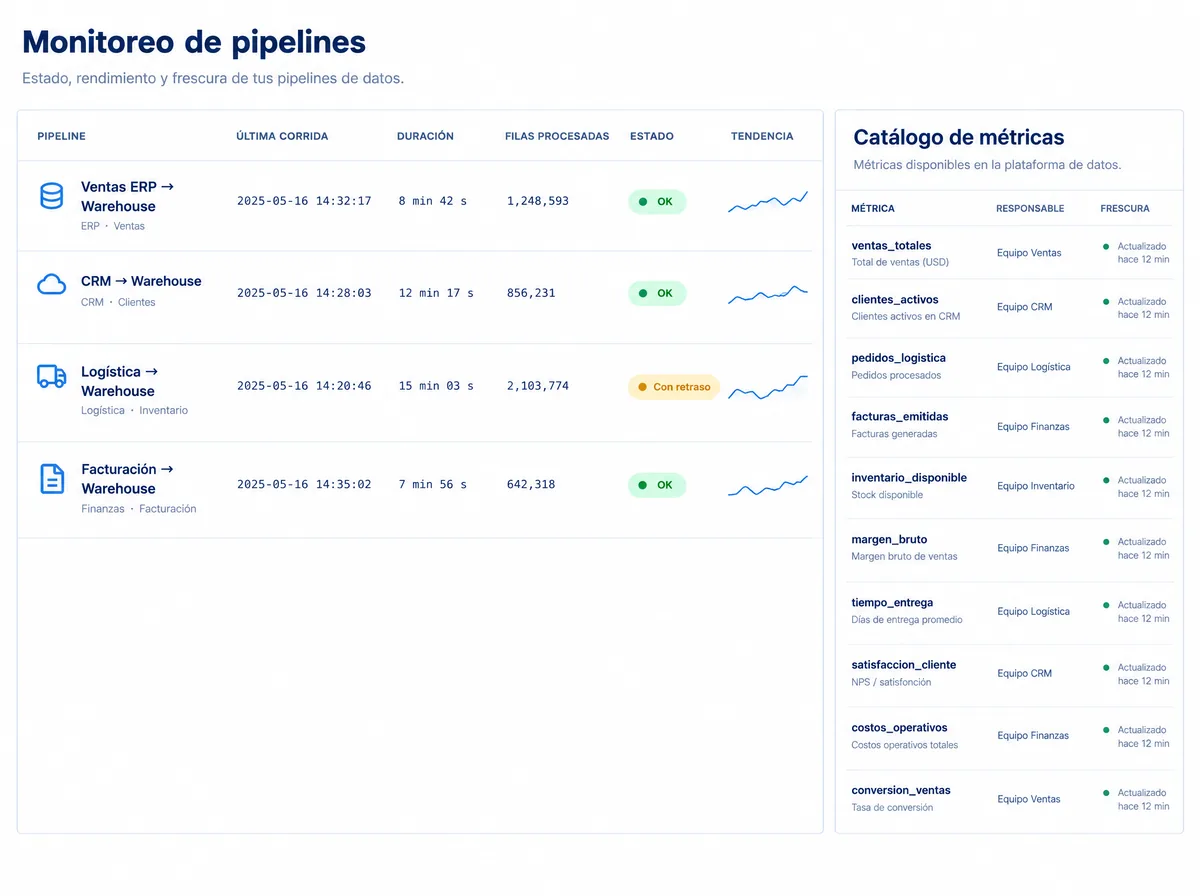Click the Con retraso status badge
The height and width of the screenshot is (896, 1200).
[674, 387]
